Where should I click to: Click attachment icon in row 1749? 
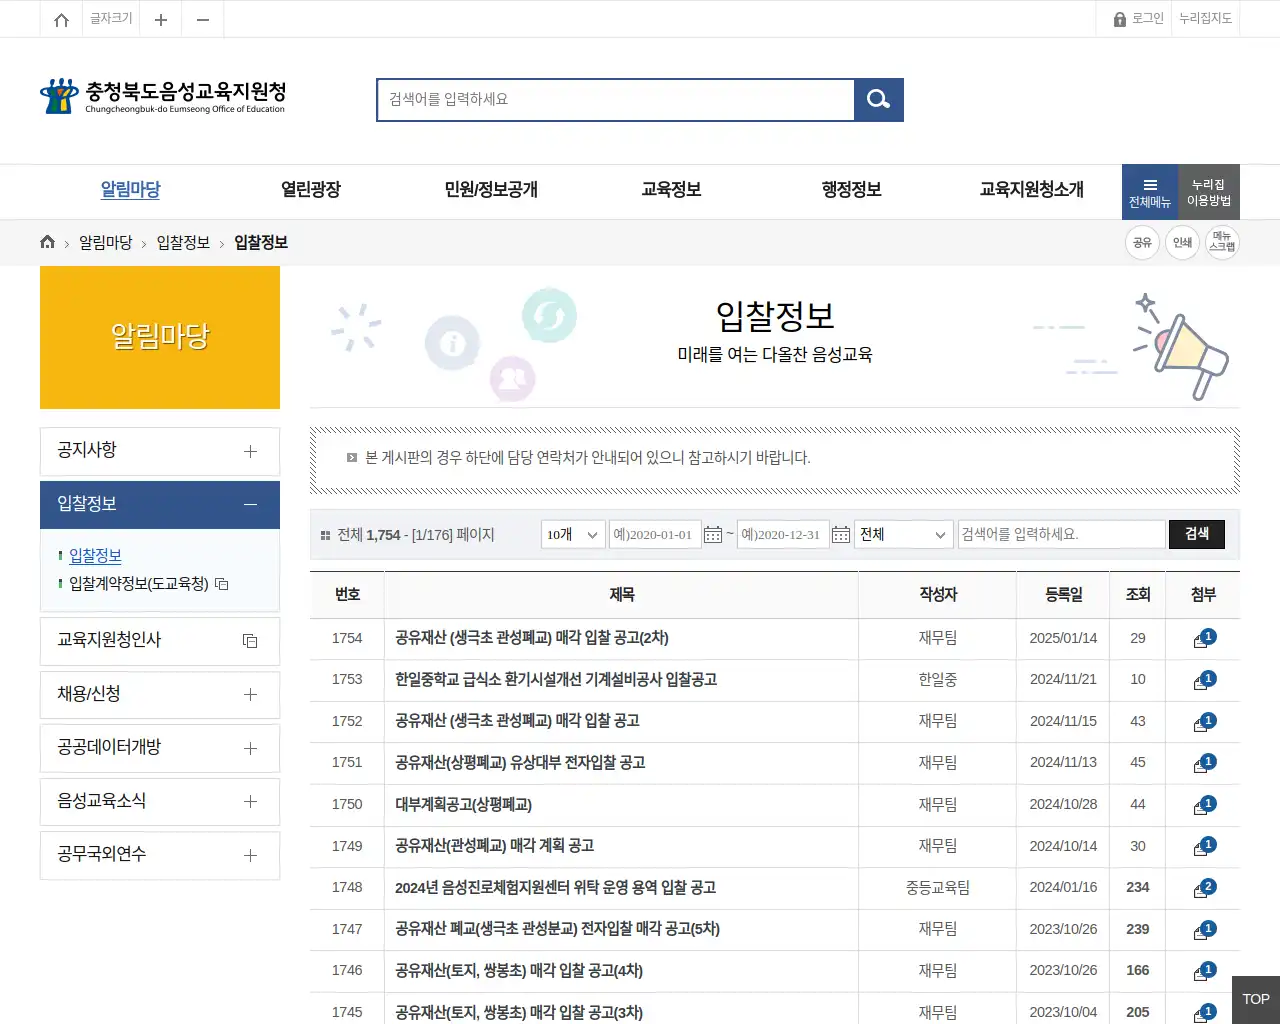pyautogui.click(x=1204, y=848)
